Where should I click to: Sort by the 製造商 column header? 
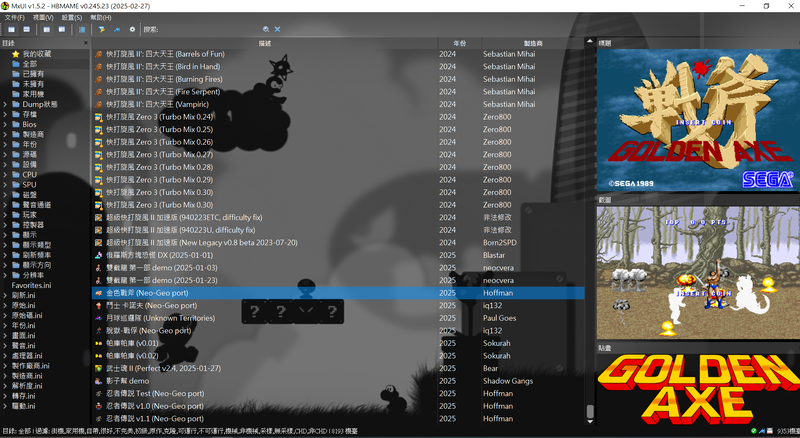point(533,43)
